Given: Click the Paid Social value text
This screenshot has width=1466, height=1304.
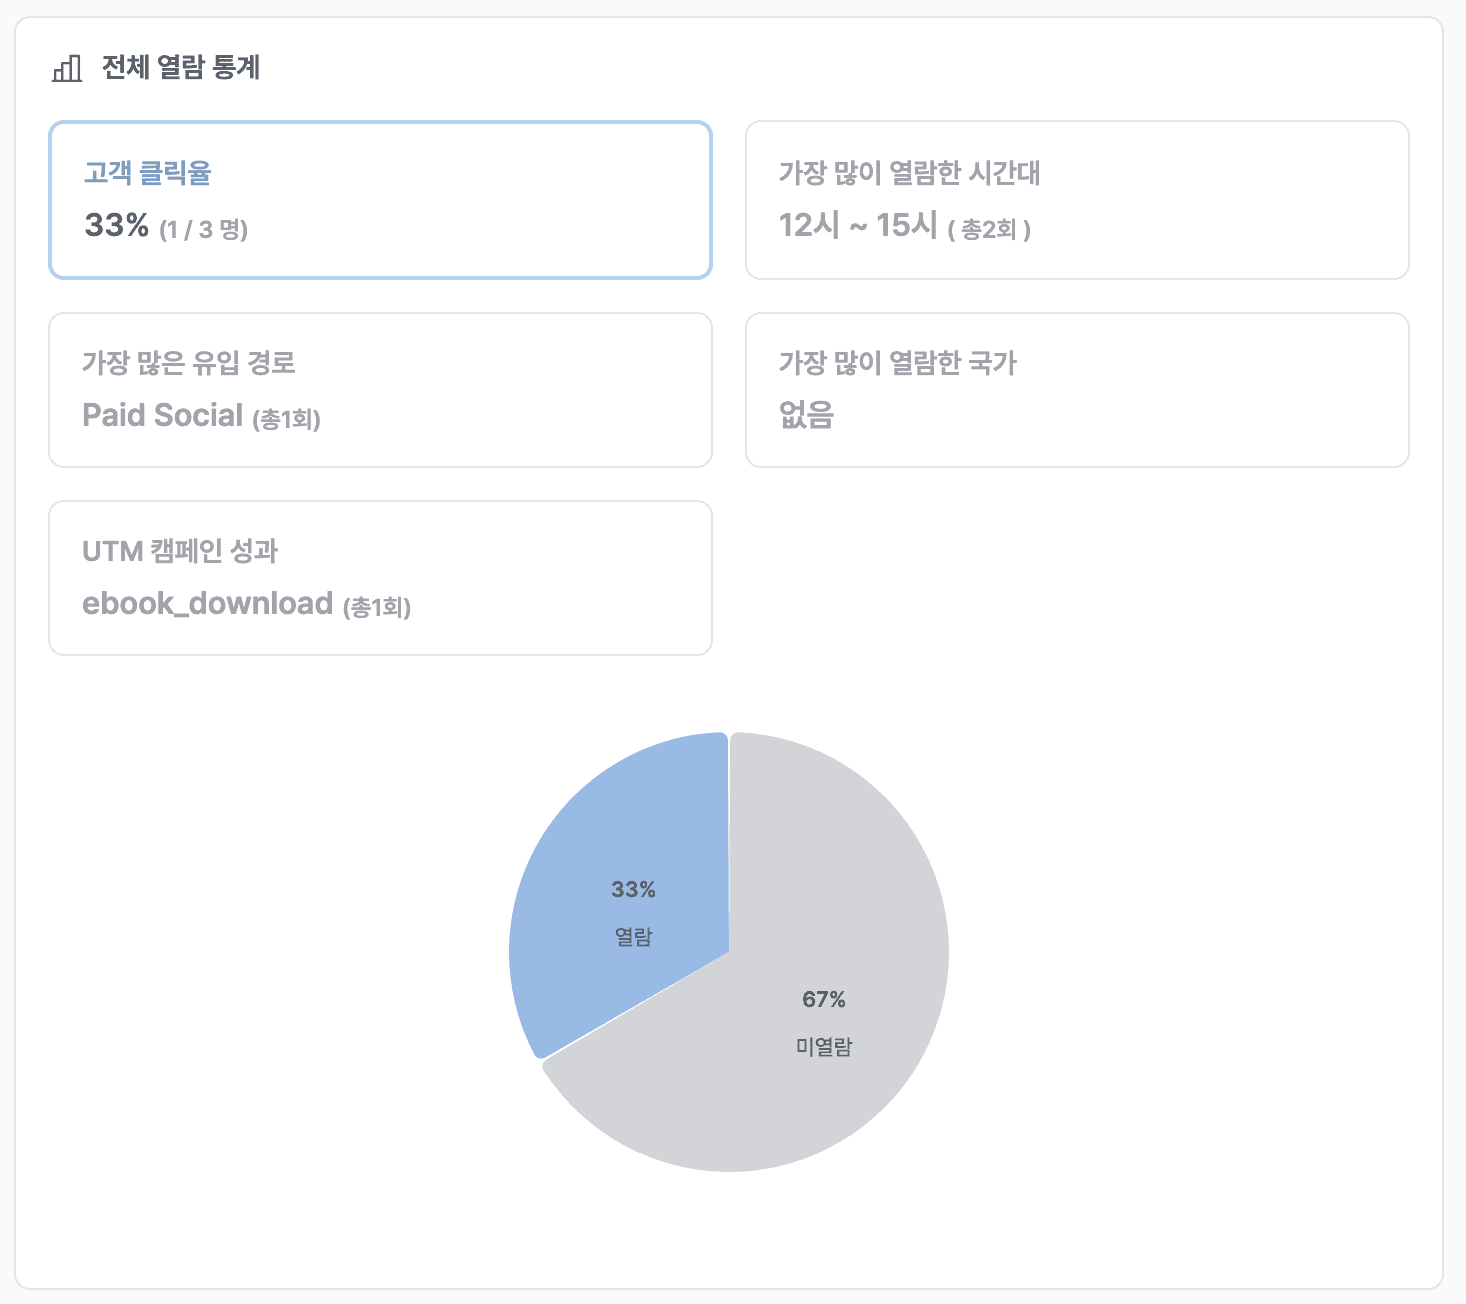Looking at the screenshot, I should click(163, 415).
